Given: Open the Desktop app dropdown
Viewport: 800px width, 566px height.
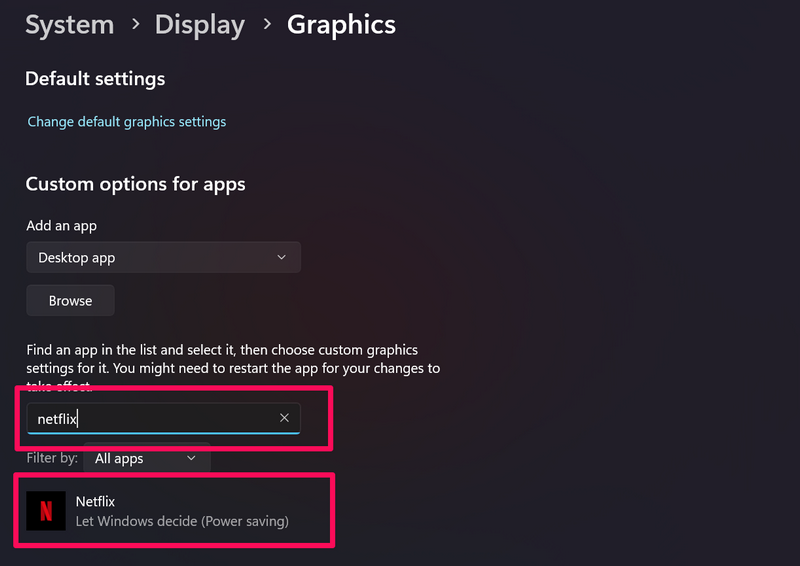Looking at the screenshot, I should 163,258.
